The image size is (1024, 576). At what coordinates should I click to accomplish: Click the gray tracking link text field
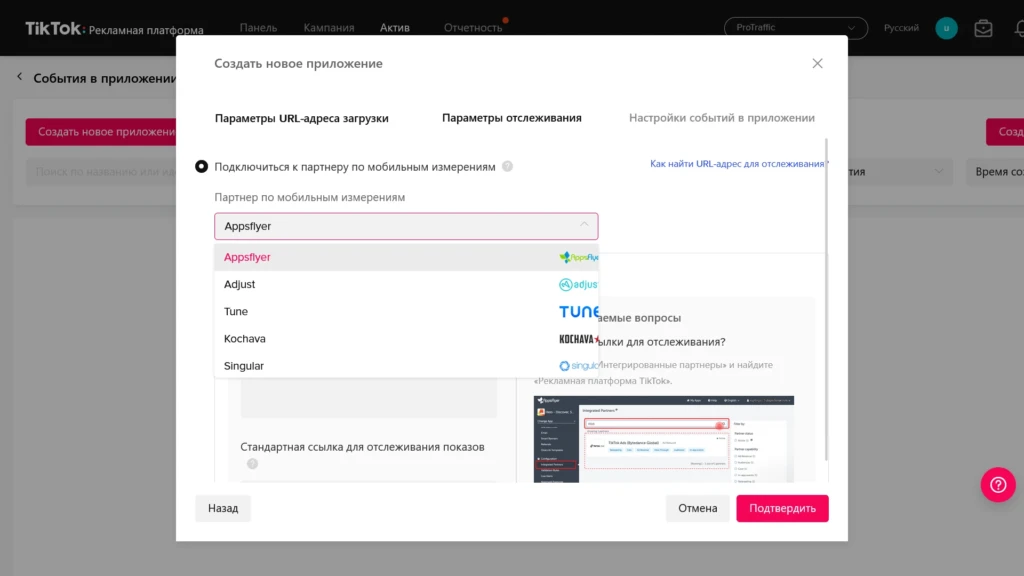368,398
